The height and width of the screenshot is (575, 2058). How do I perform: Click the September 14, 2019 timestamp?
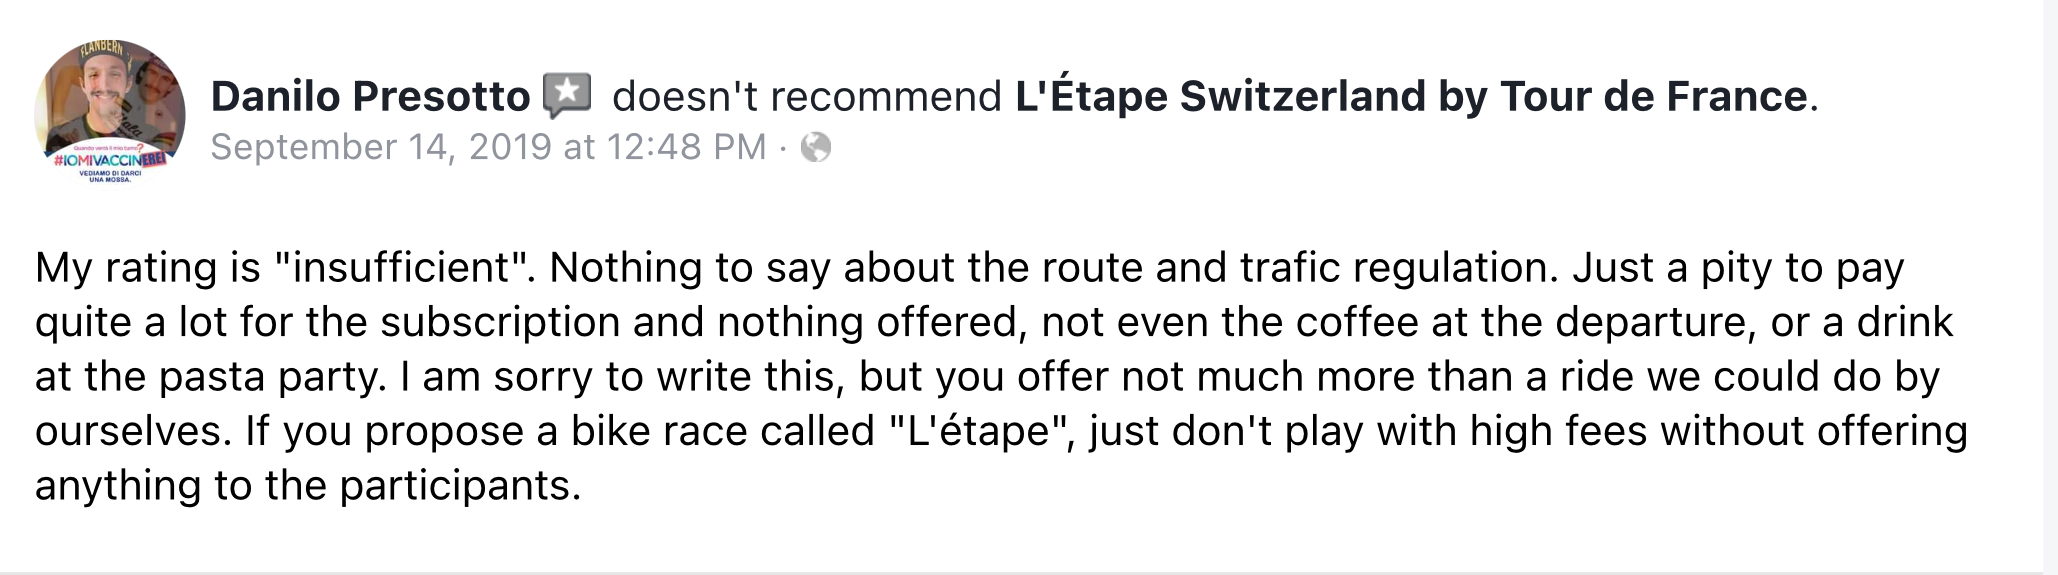488,147
